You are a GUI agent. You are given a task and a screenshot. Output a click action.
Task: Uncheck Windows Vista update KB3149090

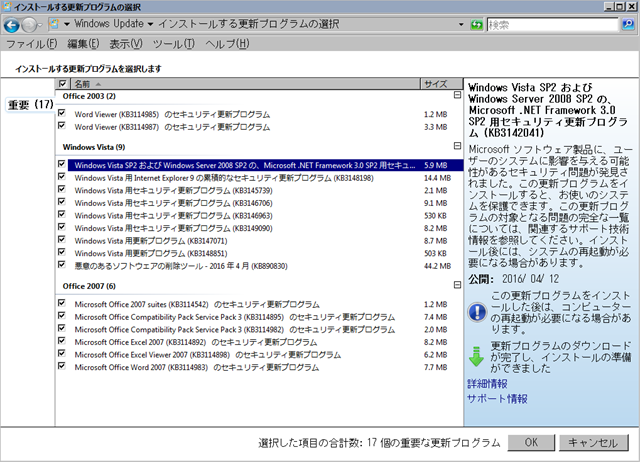[62, 227]
